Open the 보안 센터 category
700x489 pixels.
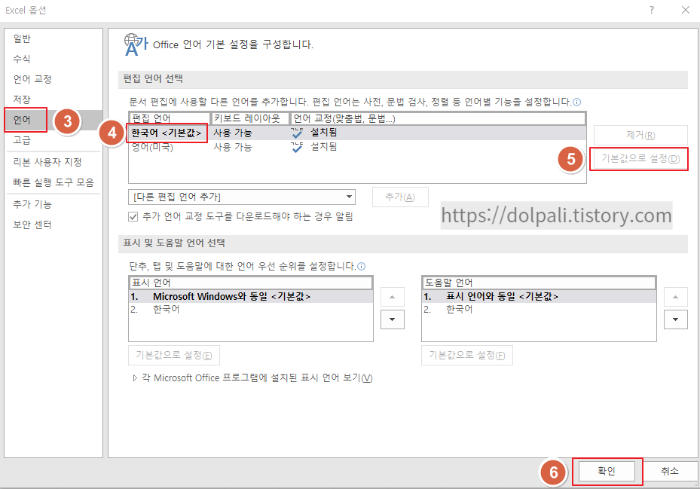coord(32,225)
